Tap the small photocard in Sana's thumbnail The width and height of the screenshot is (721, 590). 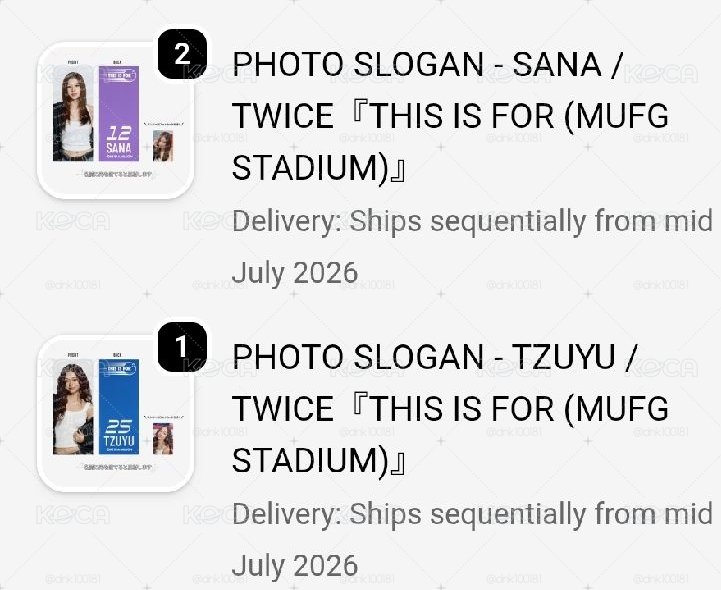pyautogui.click(x=163, y=146)
